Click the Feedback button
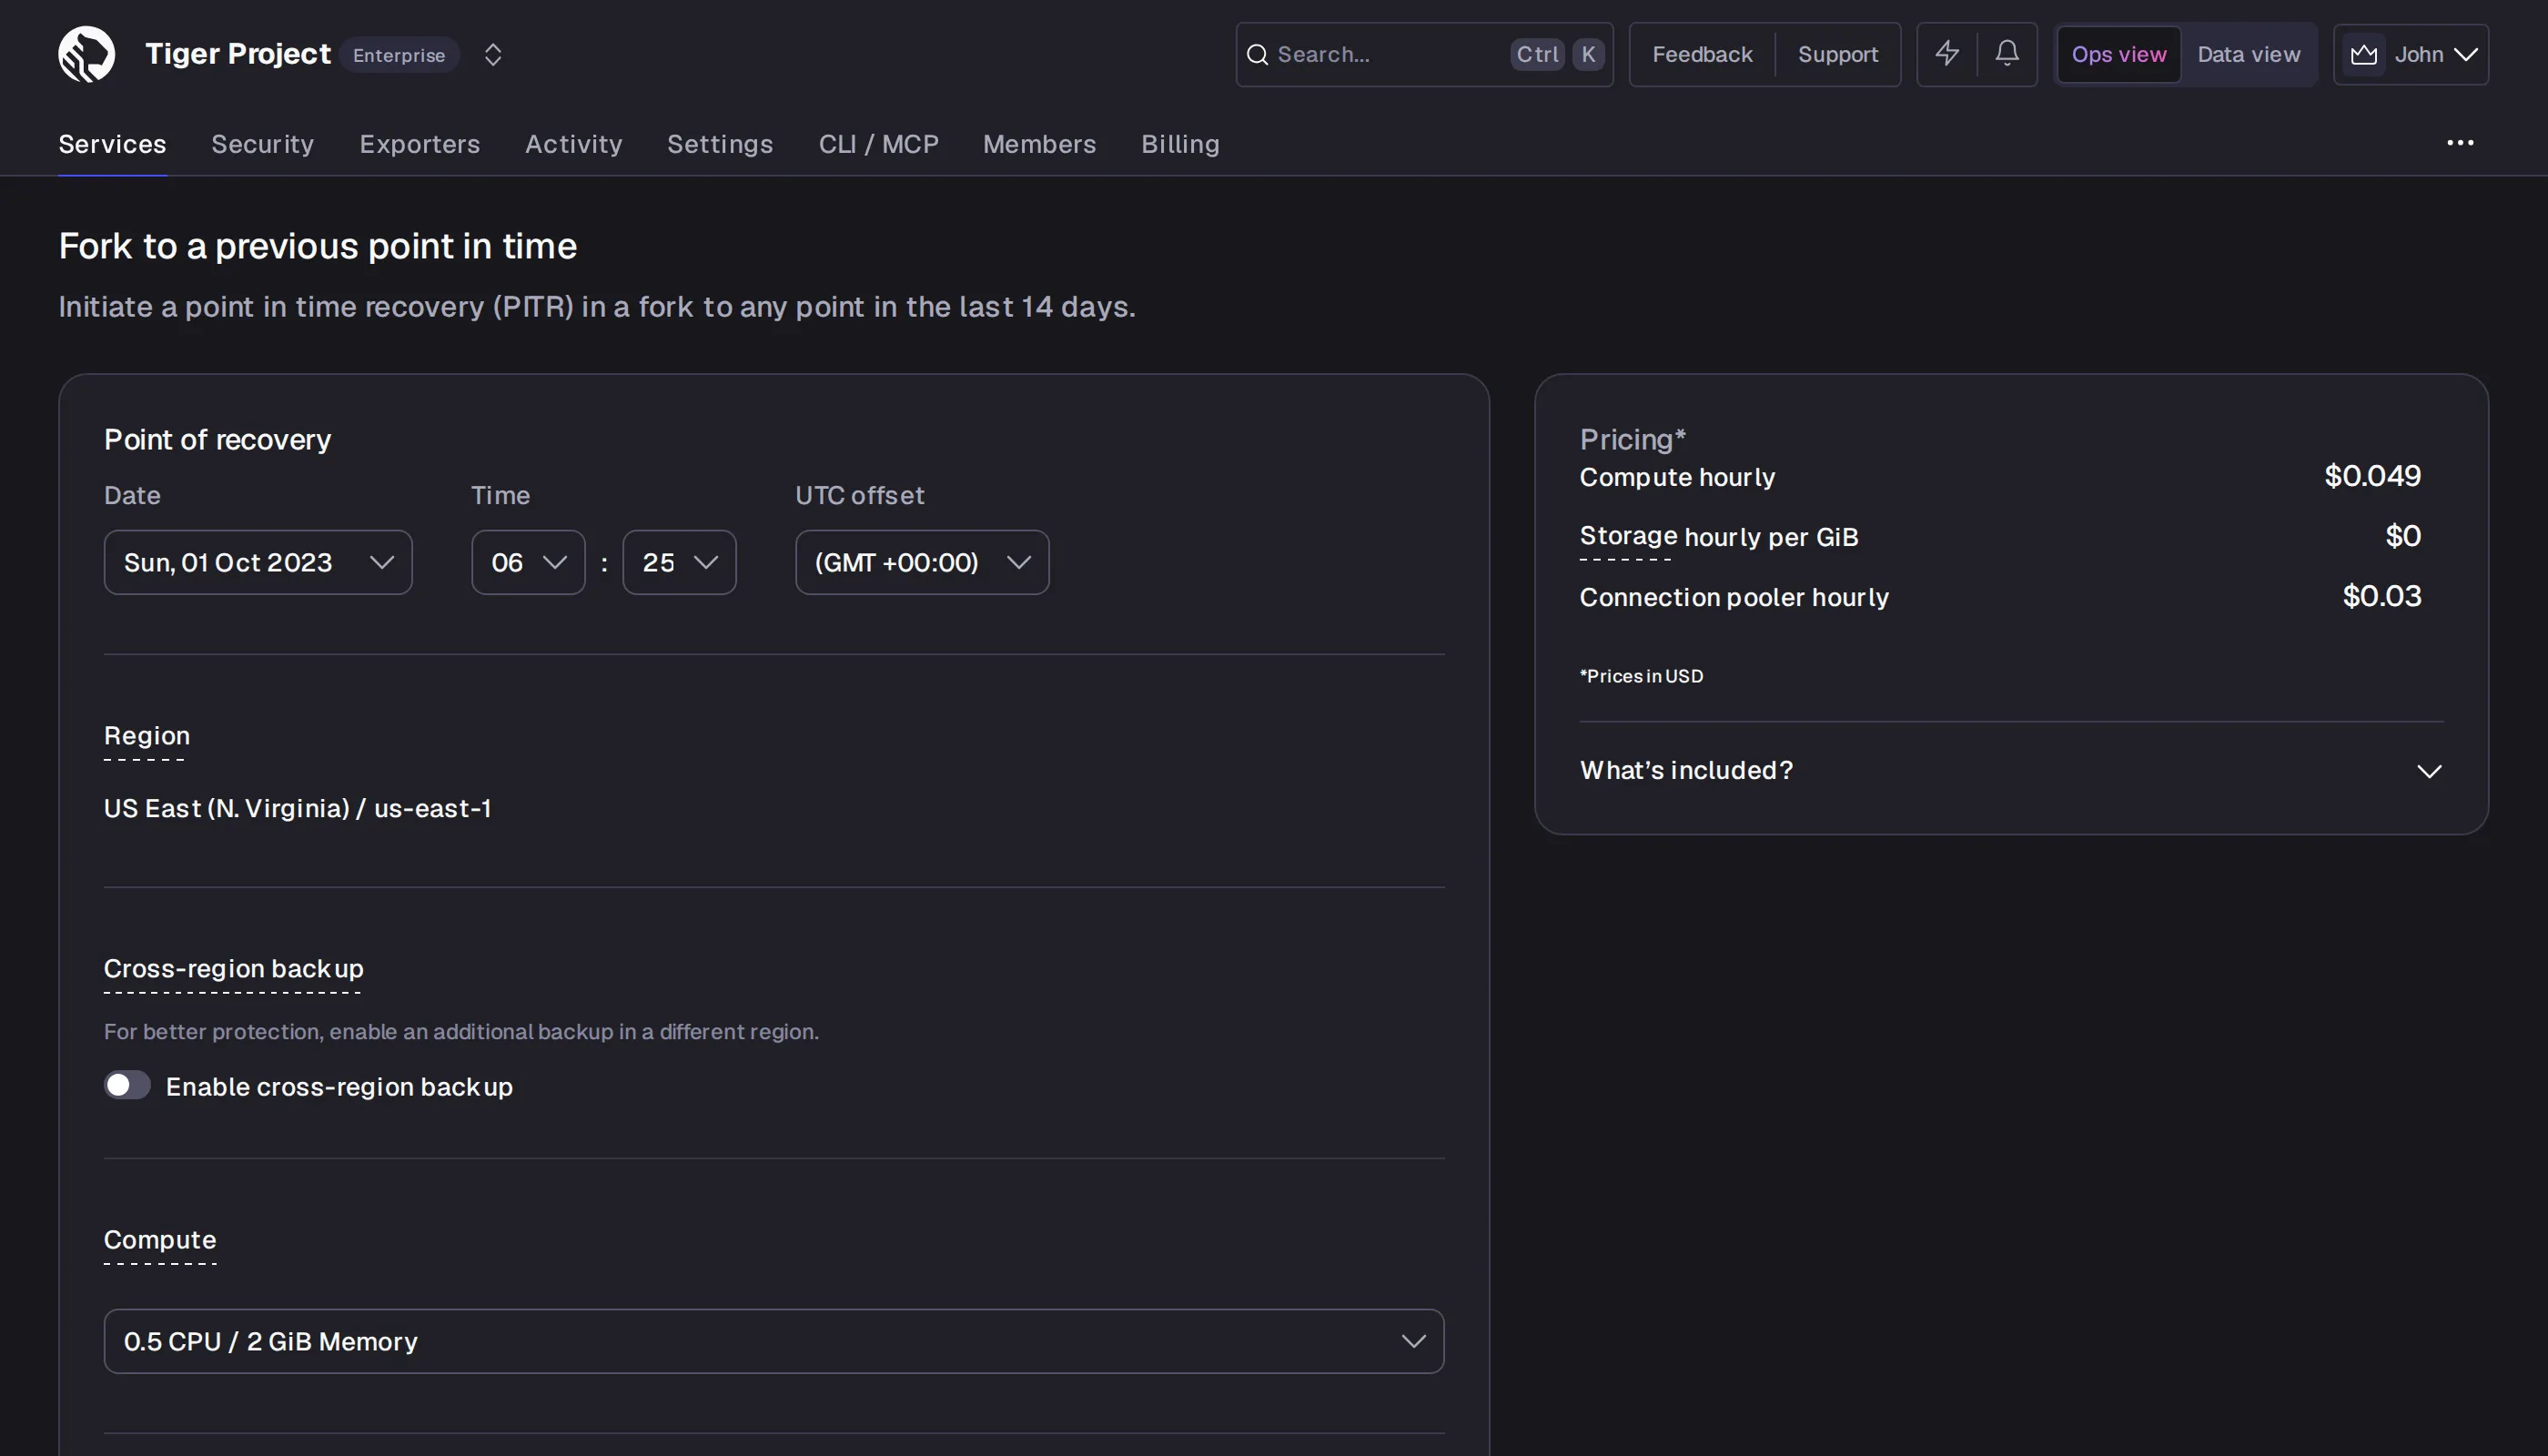Screen dimensions: 2548x1456 1702,54
